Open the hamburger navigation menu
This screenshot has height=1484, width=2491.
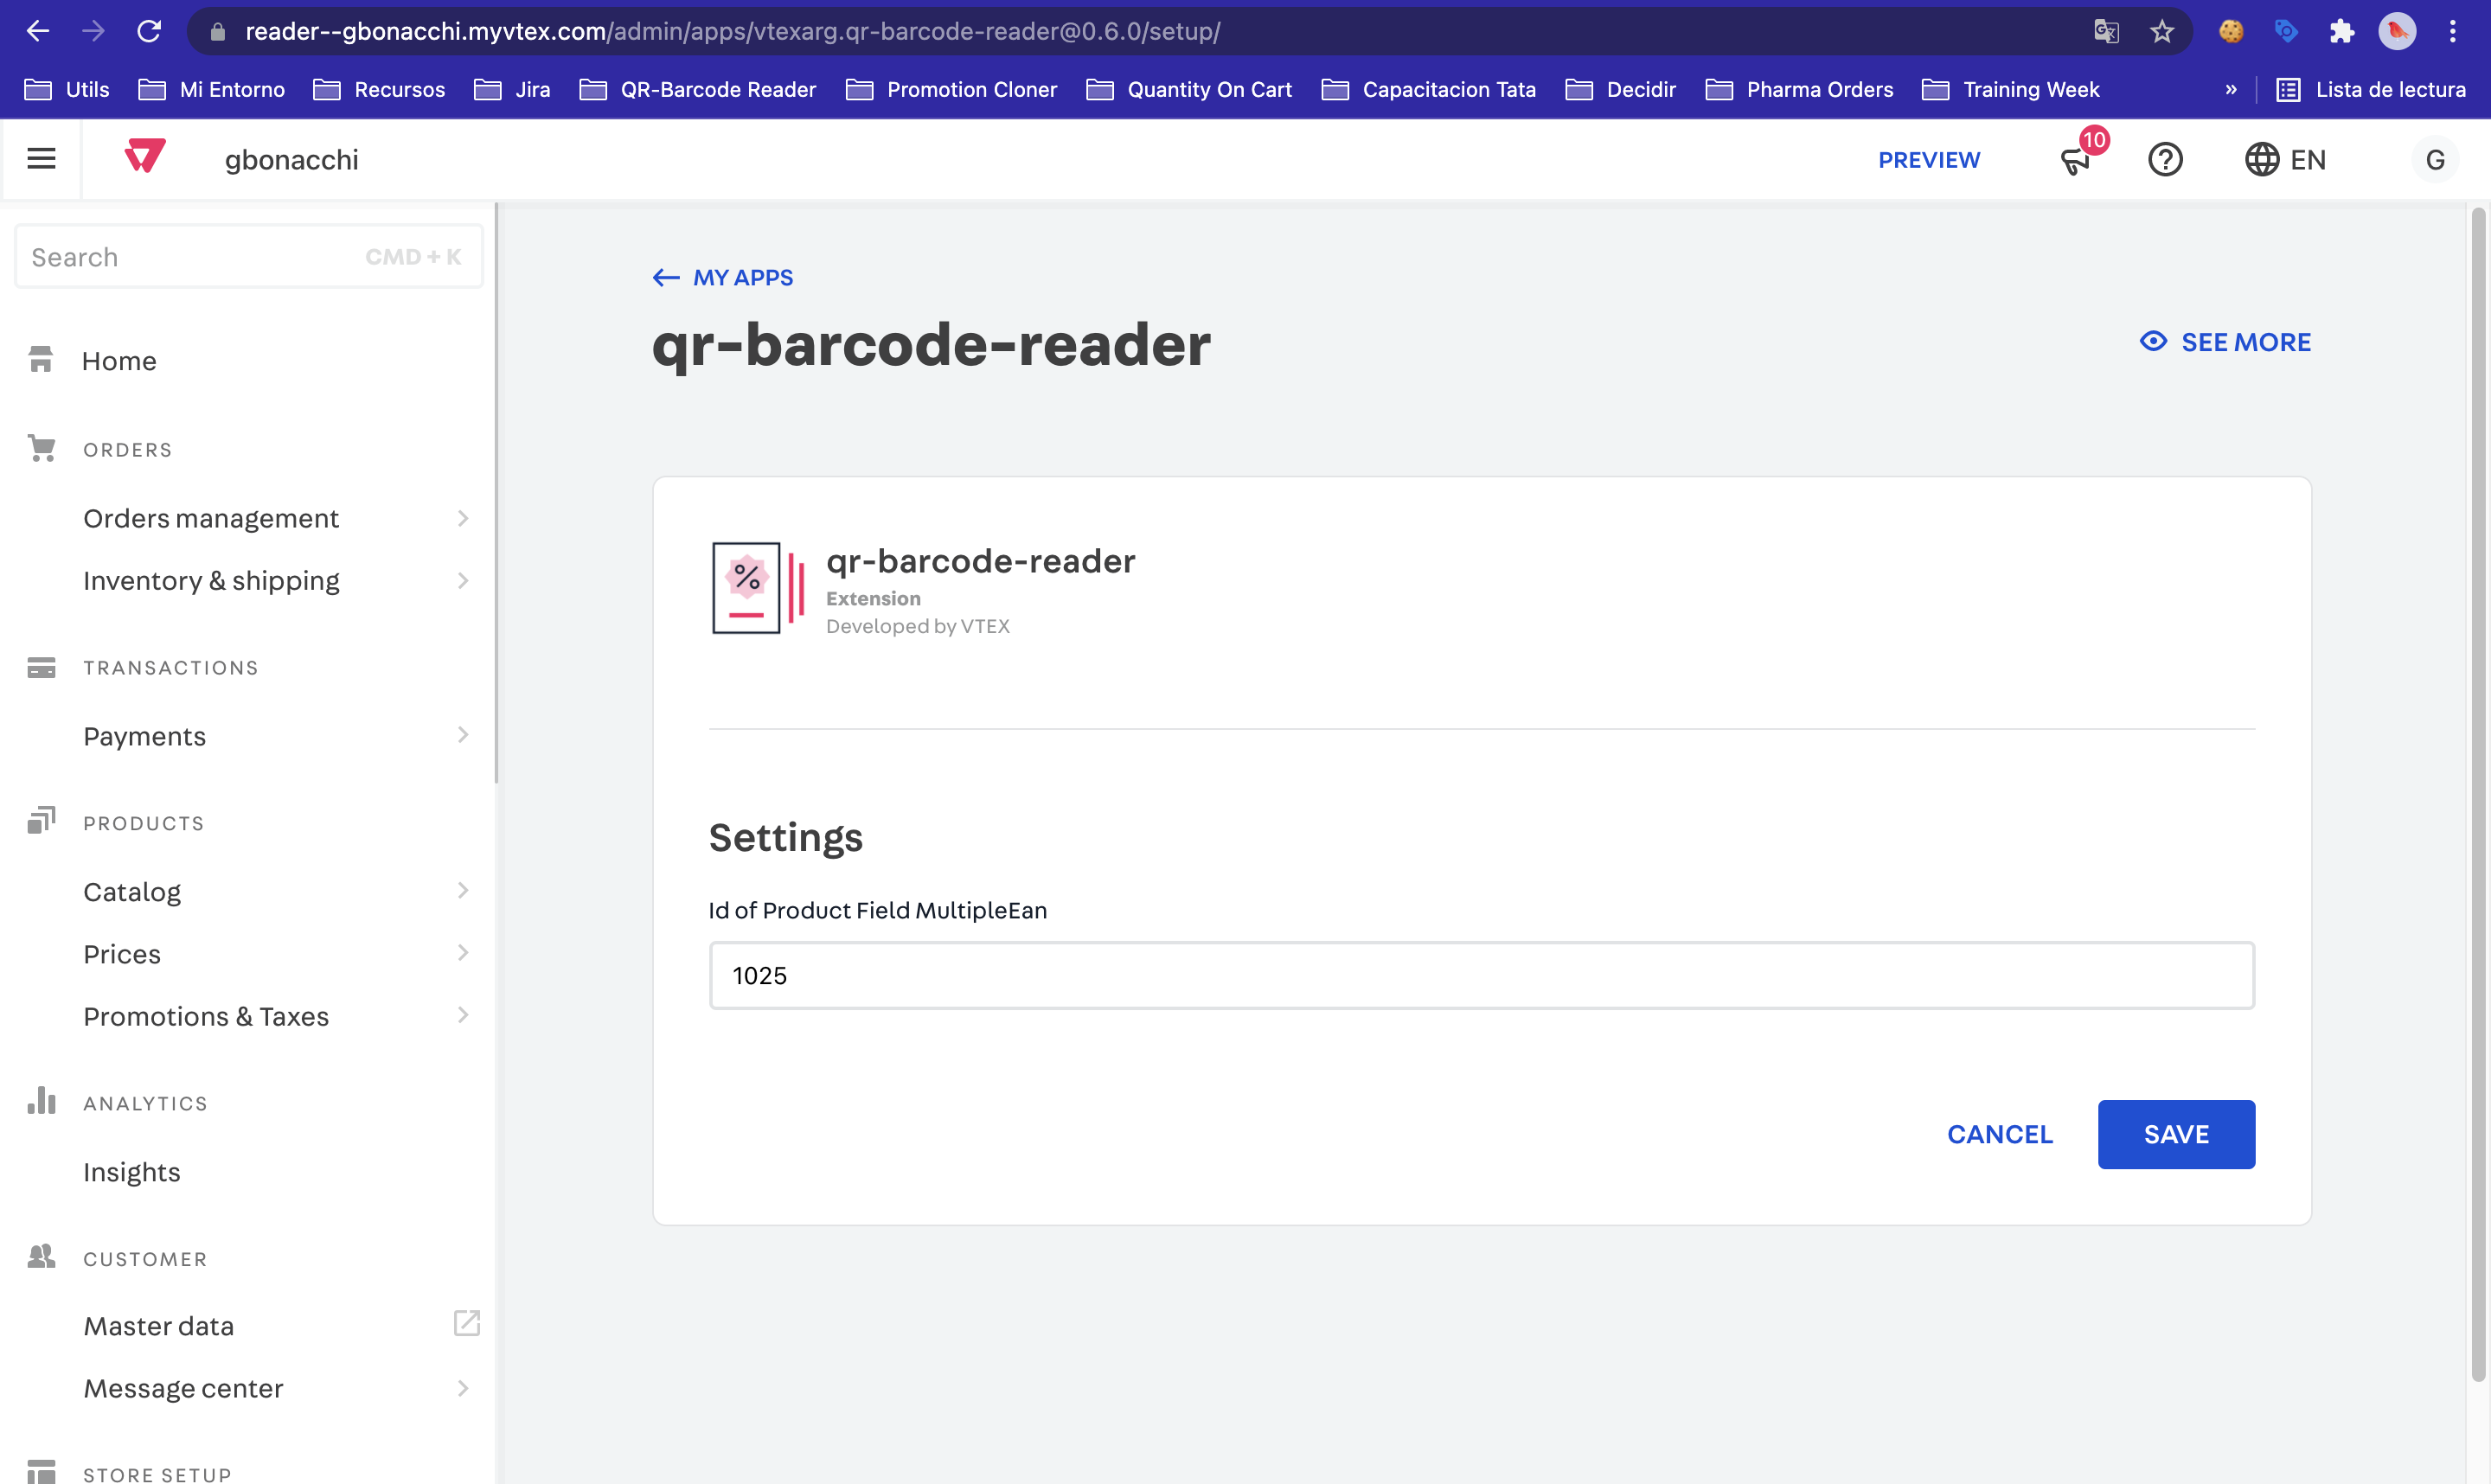(x=41, y=158)
